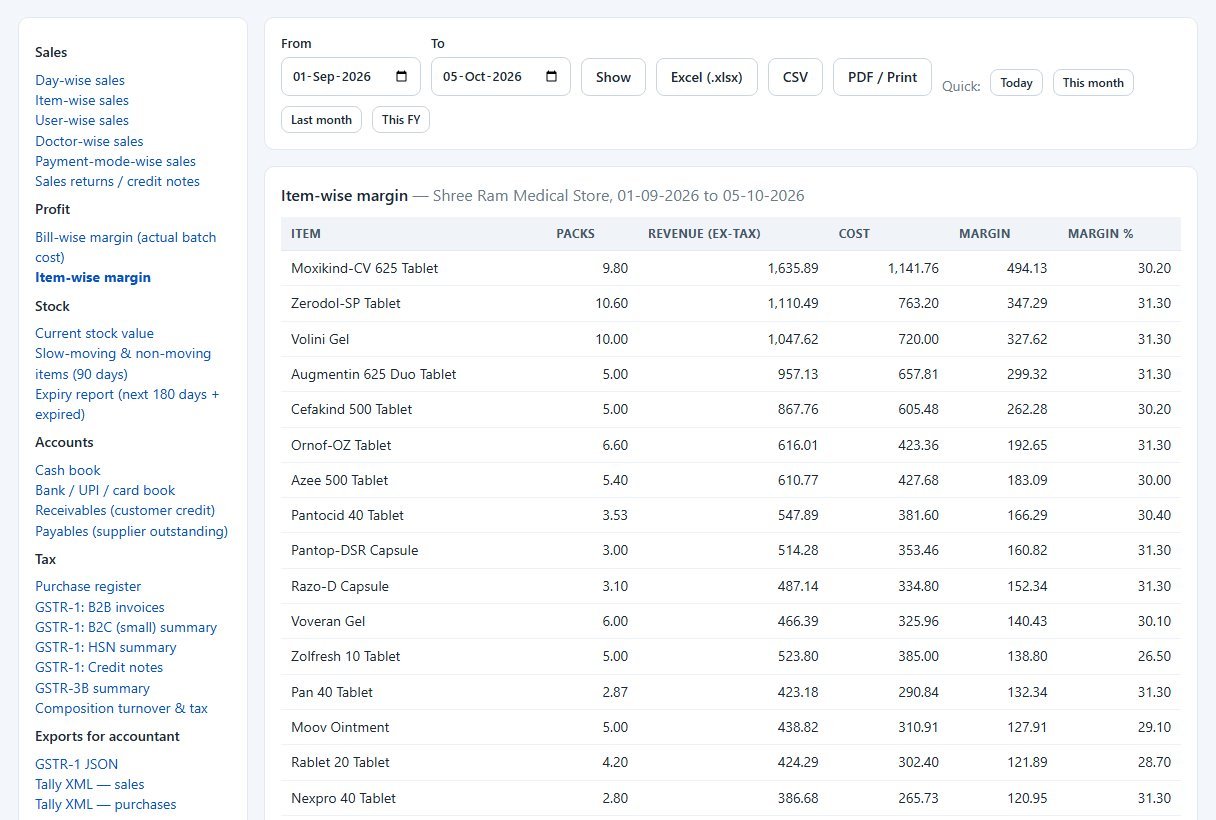Screen dimensions: 1216x820
Task: Open calendar picker in To date field
Action: tap(552, 77)
